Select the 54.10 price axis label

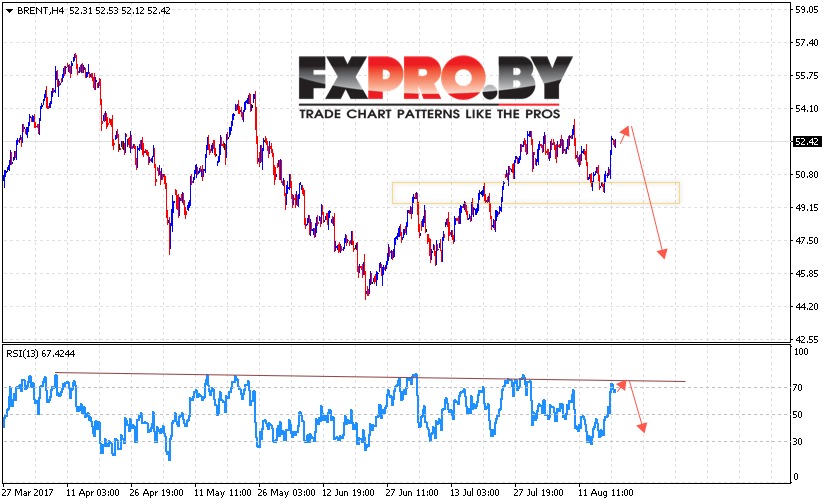coord(807,109)
